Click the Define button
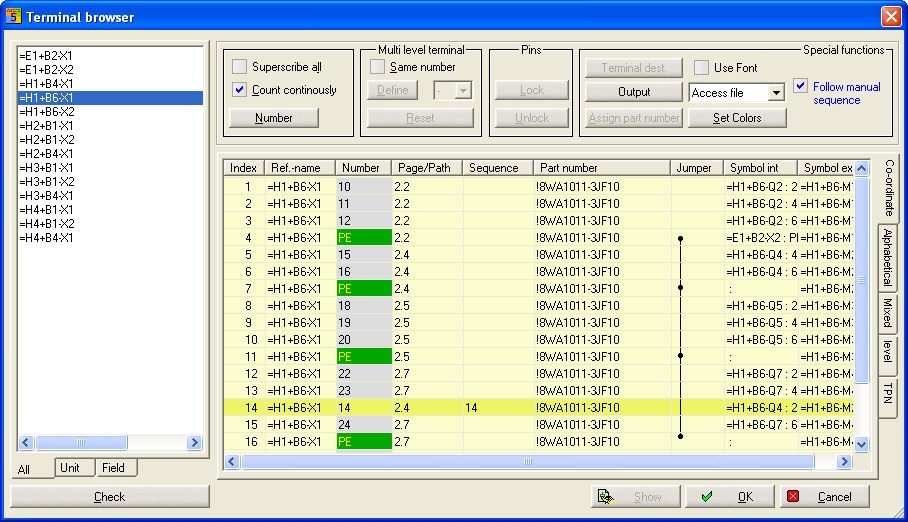908x522 pixels. 393,90
